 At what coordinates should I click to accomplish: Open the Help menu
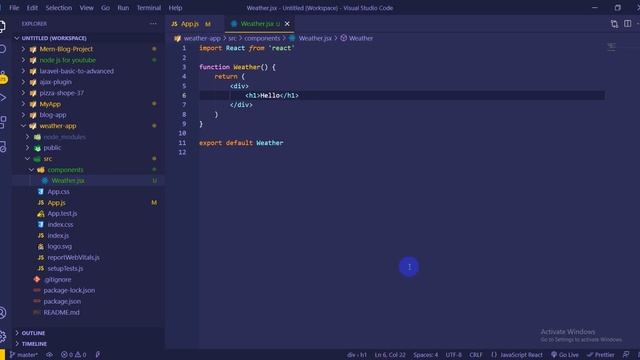click(176, 8)
